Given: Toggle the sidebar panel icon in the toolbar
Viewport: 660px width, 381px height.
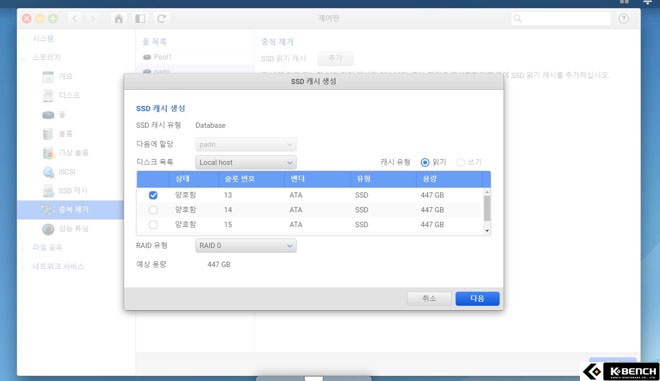Looking at the screenshot, I should (x=140, y=19).
